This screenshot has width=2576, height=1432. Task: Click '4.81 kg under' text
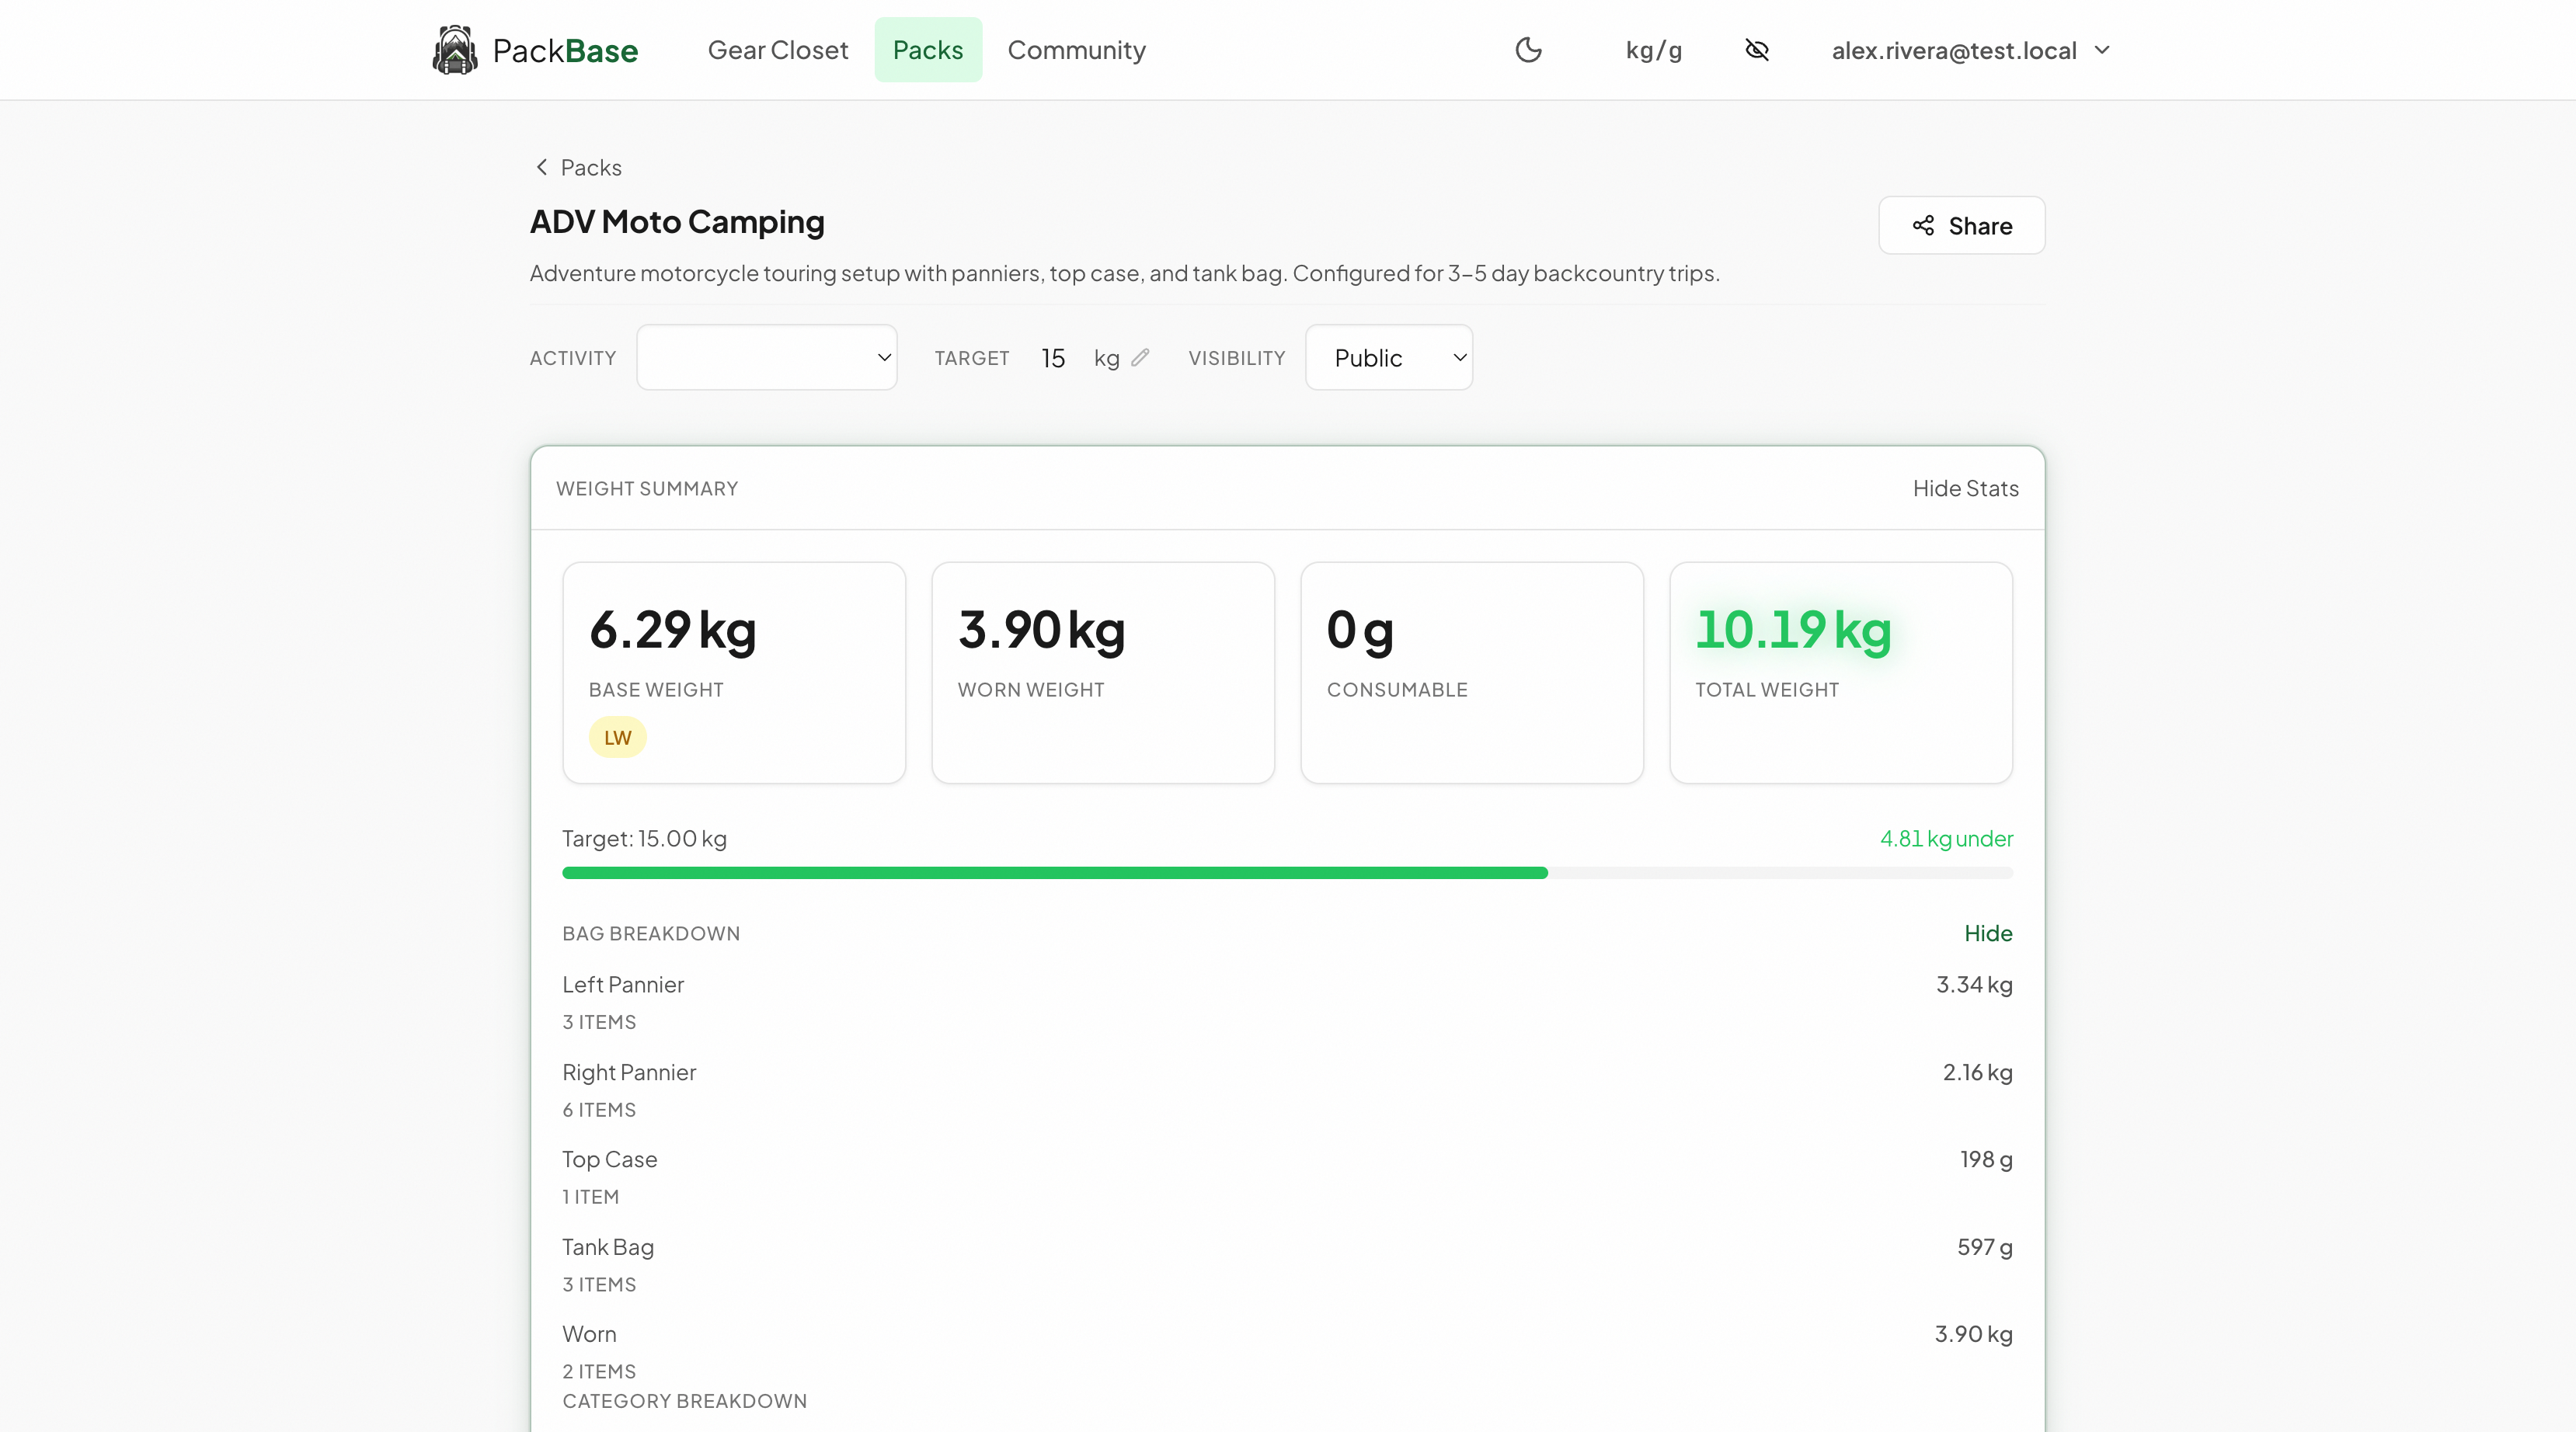[x=1946, y=838]
